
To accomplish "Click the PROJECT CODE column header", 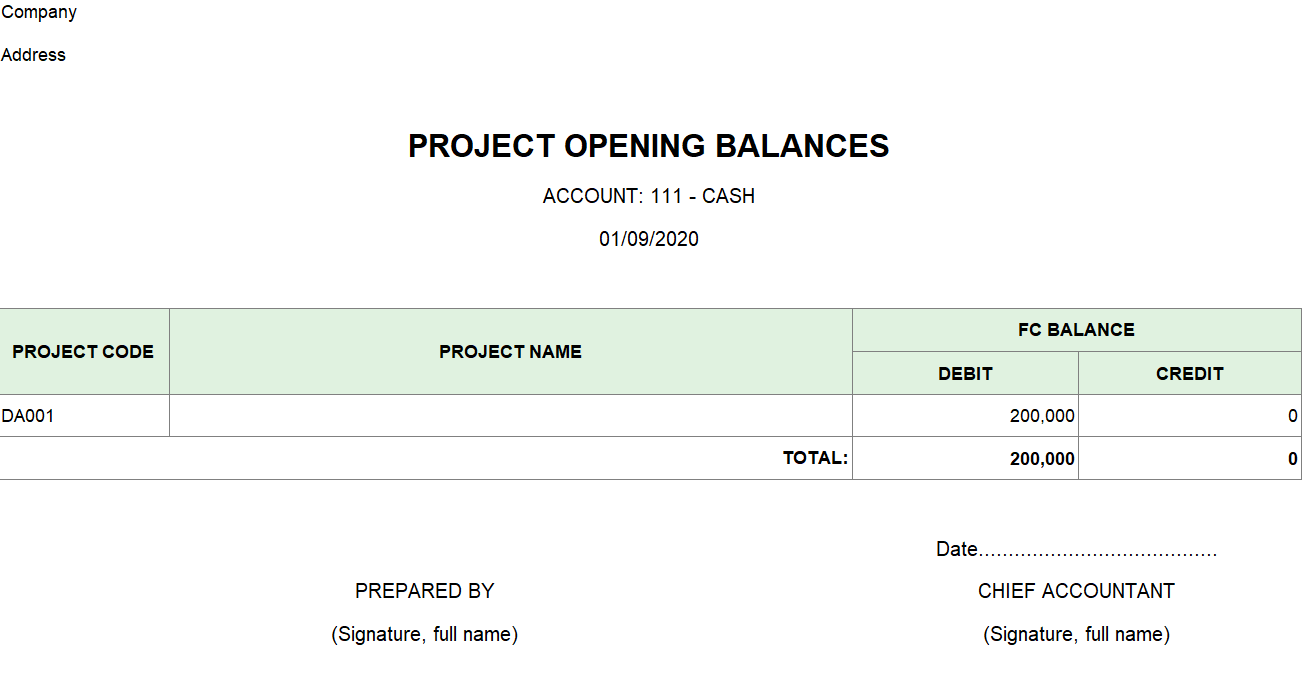I will tap(83, 352).
